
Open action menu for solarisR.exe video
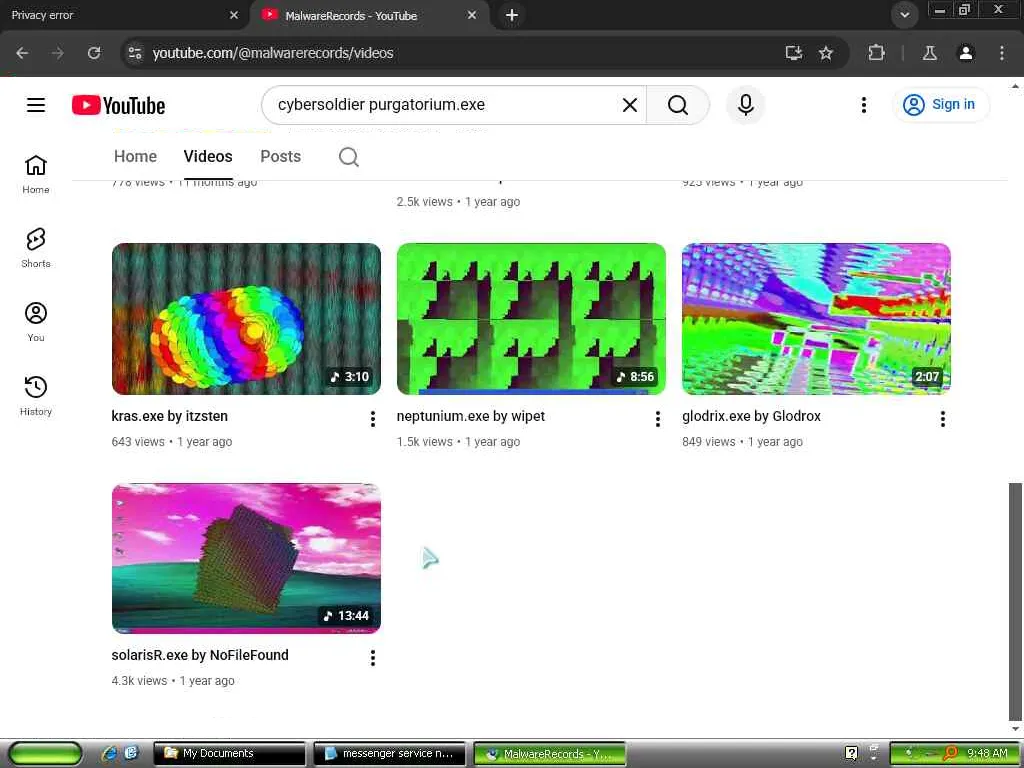(373, 658)
